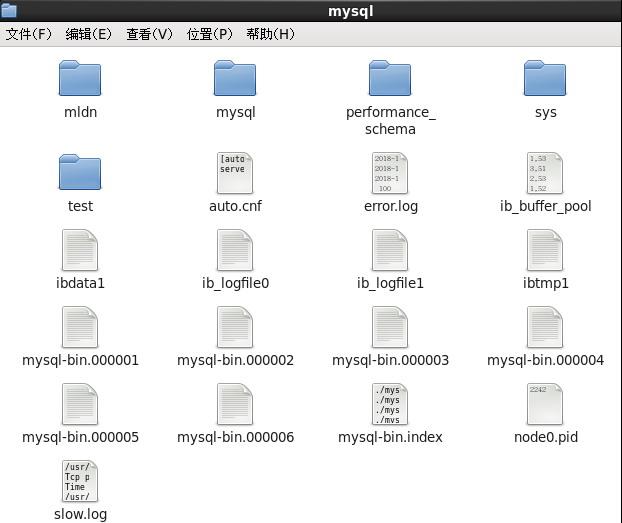This screenshot has height=523, width=622.
Task: Select the ibdata1 file icon
Action: [x=80, y=250]
